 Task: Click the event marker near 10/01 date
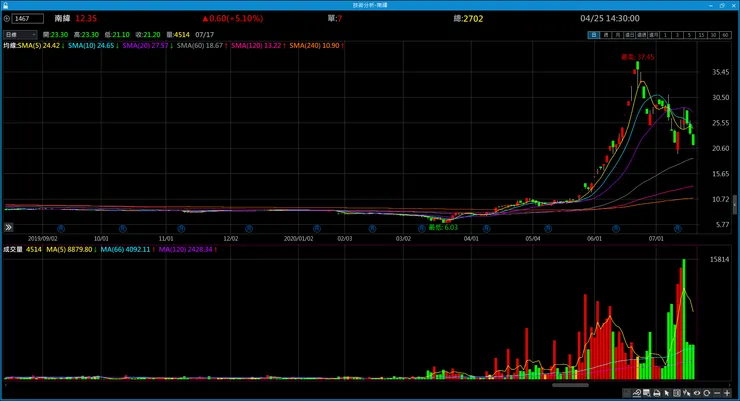[x=123, y=228]
